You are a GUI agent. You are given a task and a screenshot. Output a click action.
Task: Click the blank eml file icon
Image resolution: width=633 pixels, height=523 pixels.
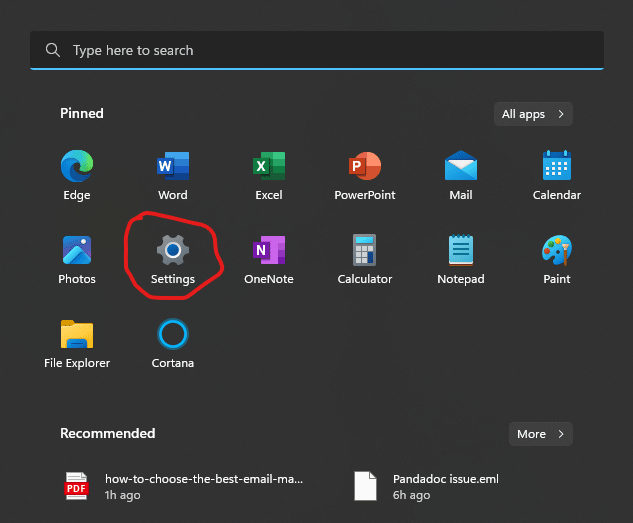click(x=365, y=486)
